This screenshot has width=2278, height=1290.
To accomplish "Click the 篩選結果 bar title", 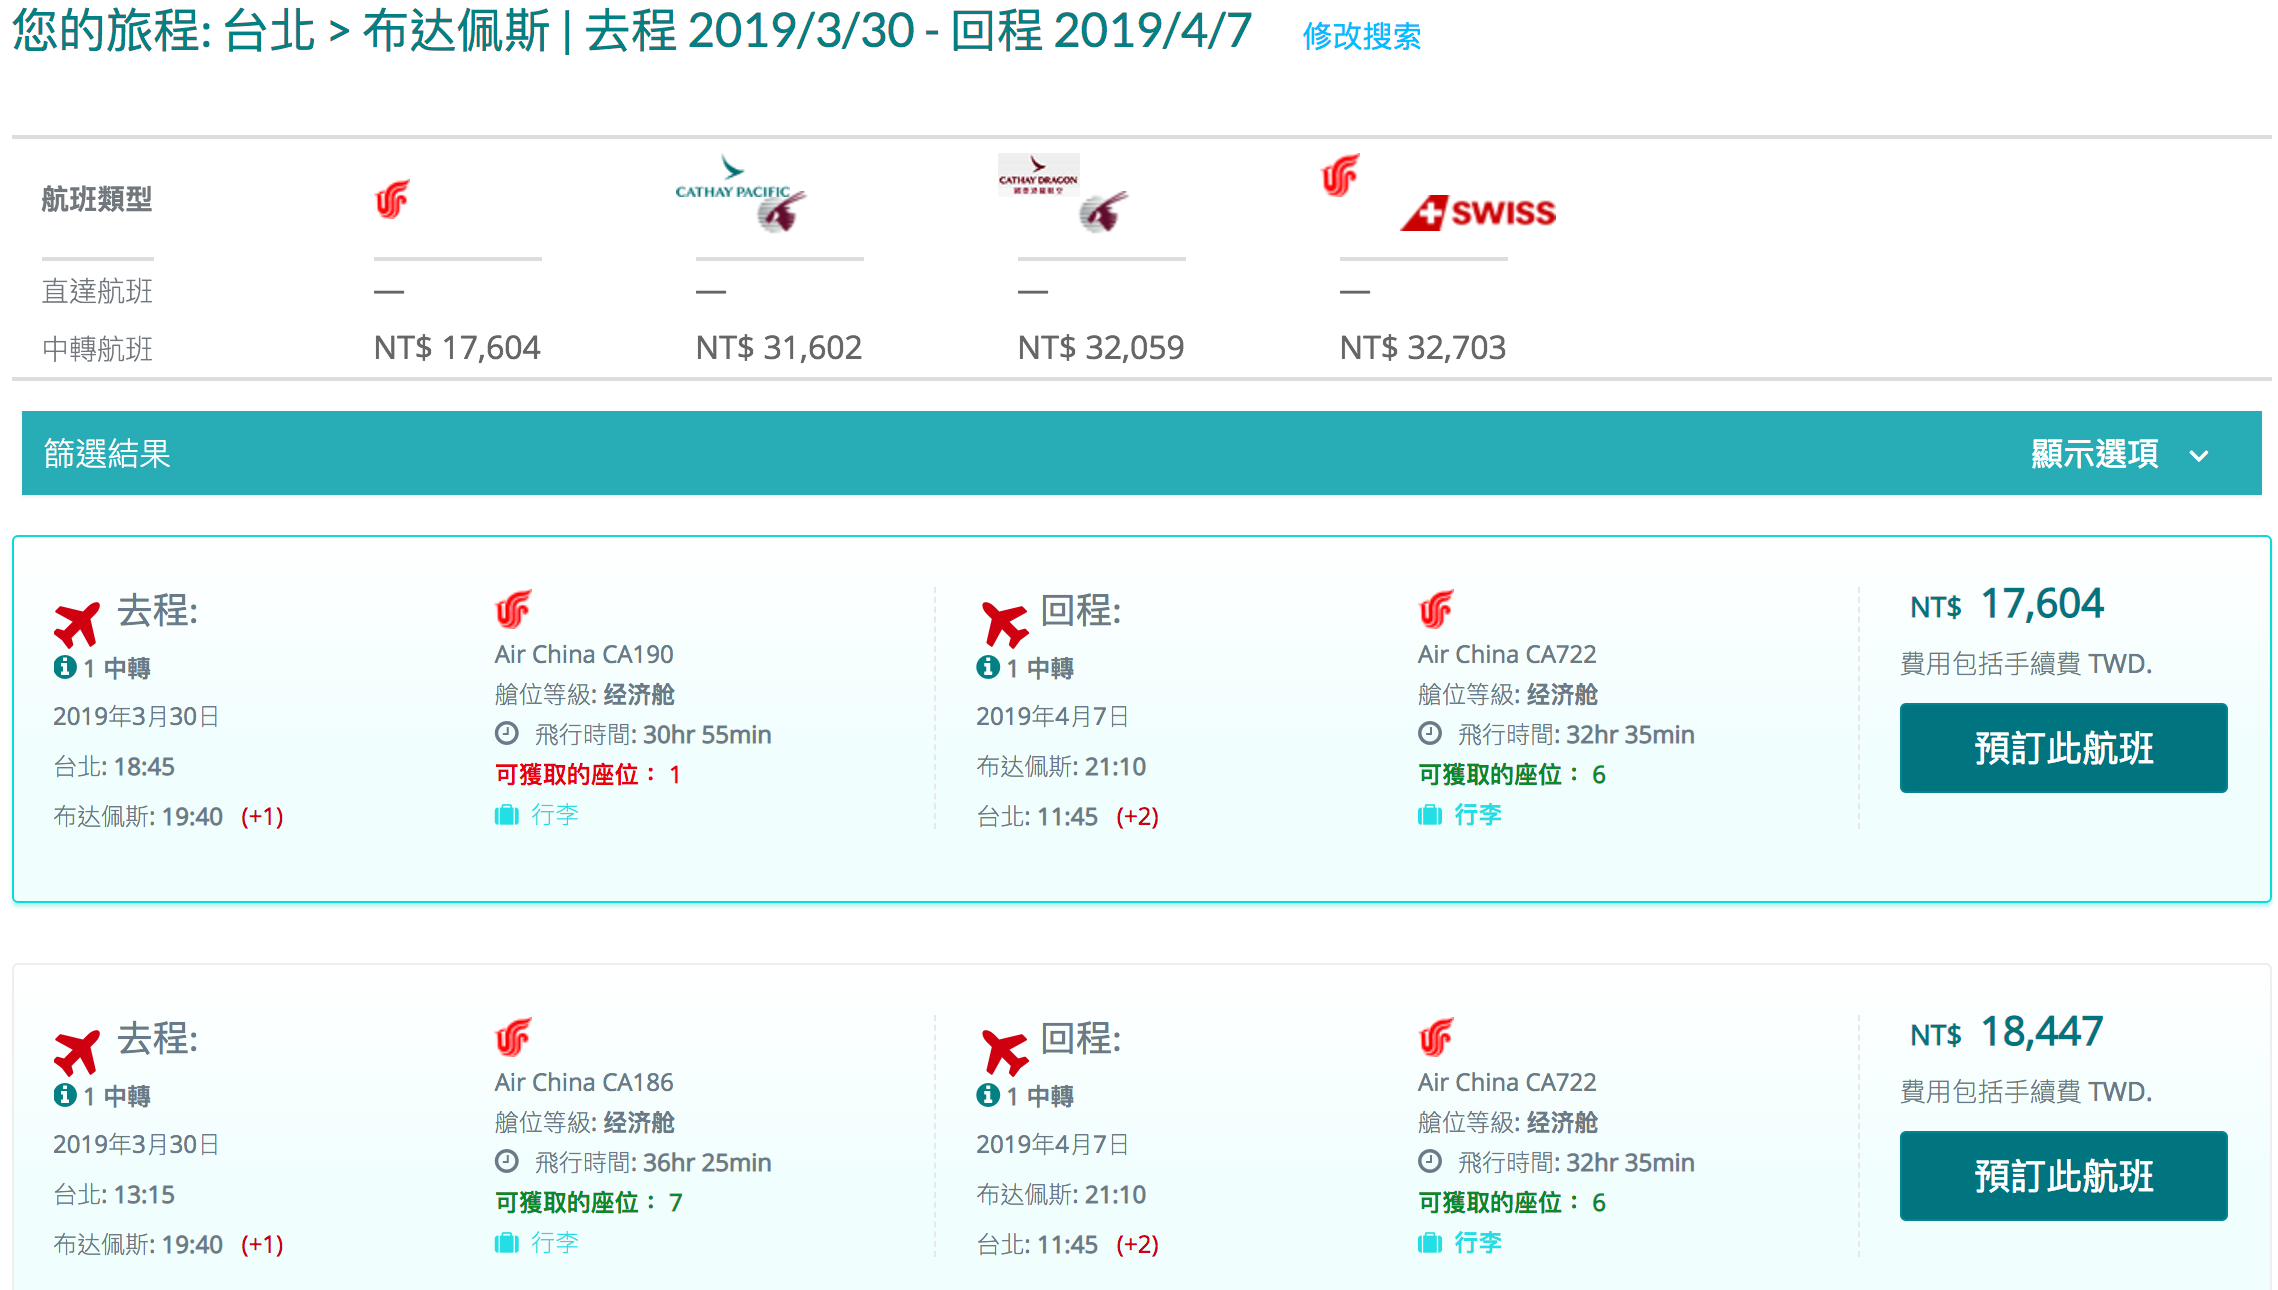I will click(107, 454).
